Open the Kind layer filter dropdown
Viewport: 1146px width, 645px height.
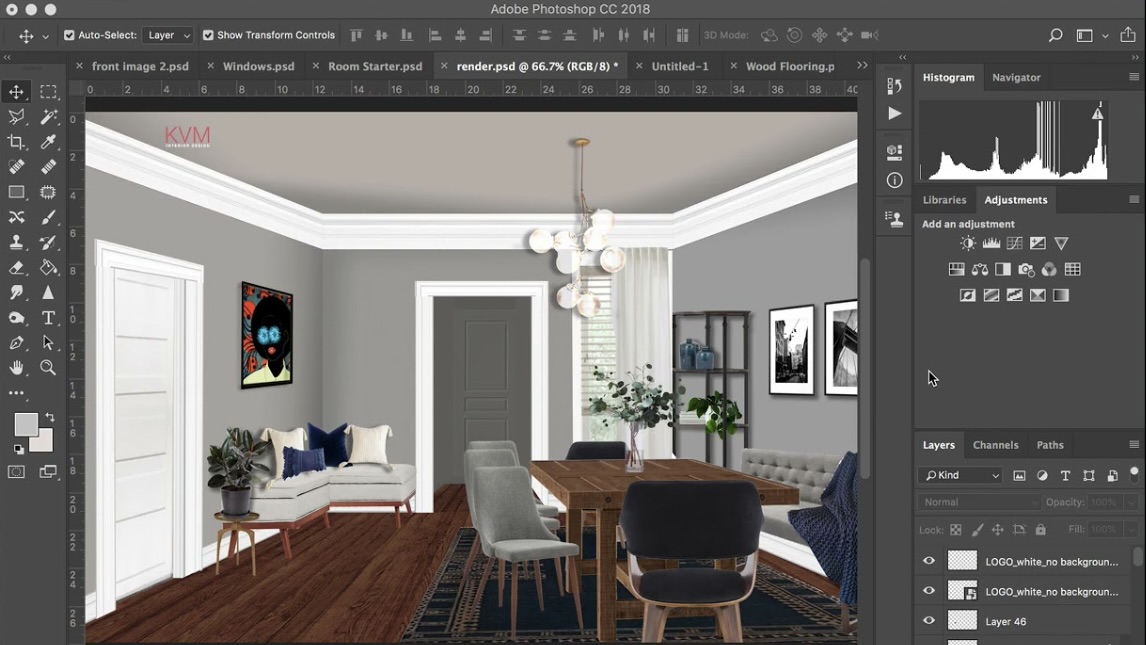pos(960,476)
